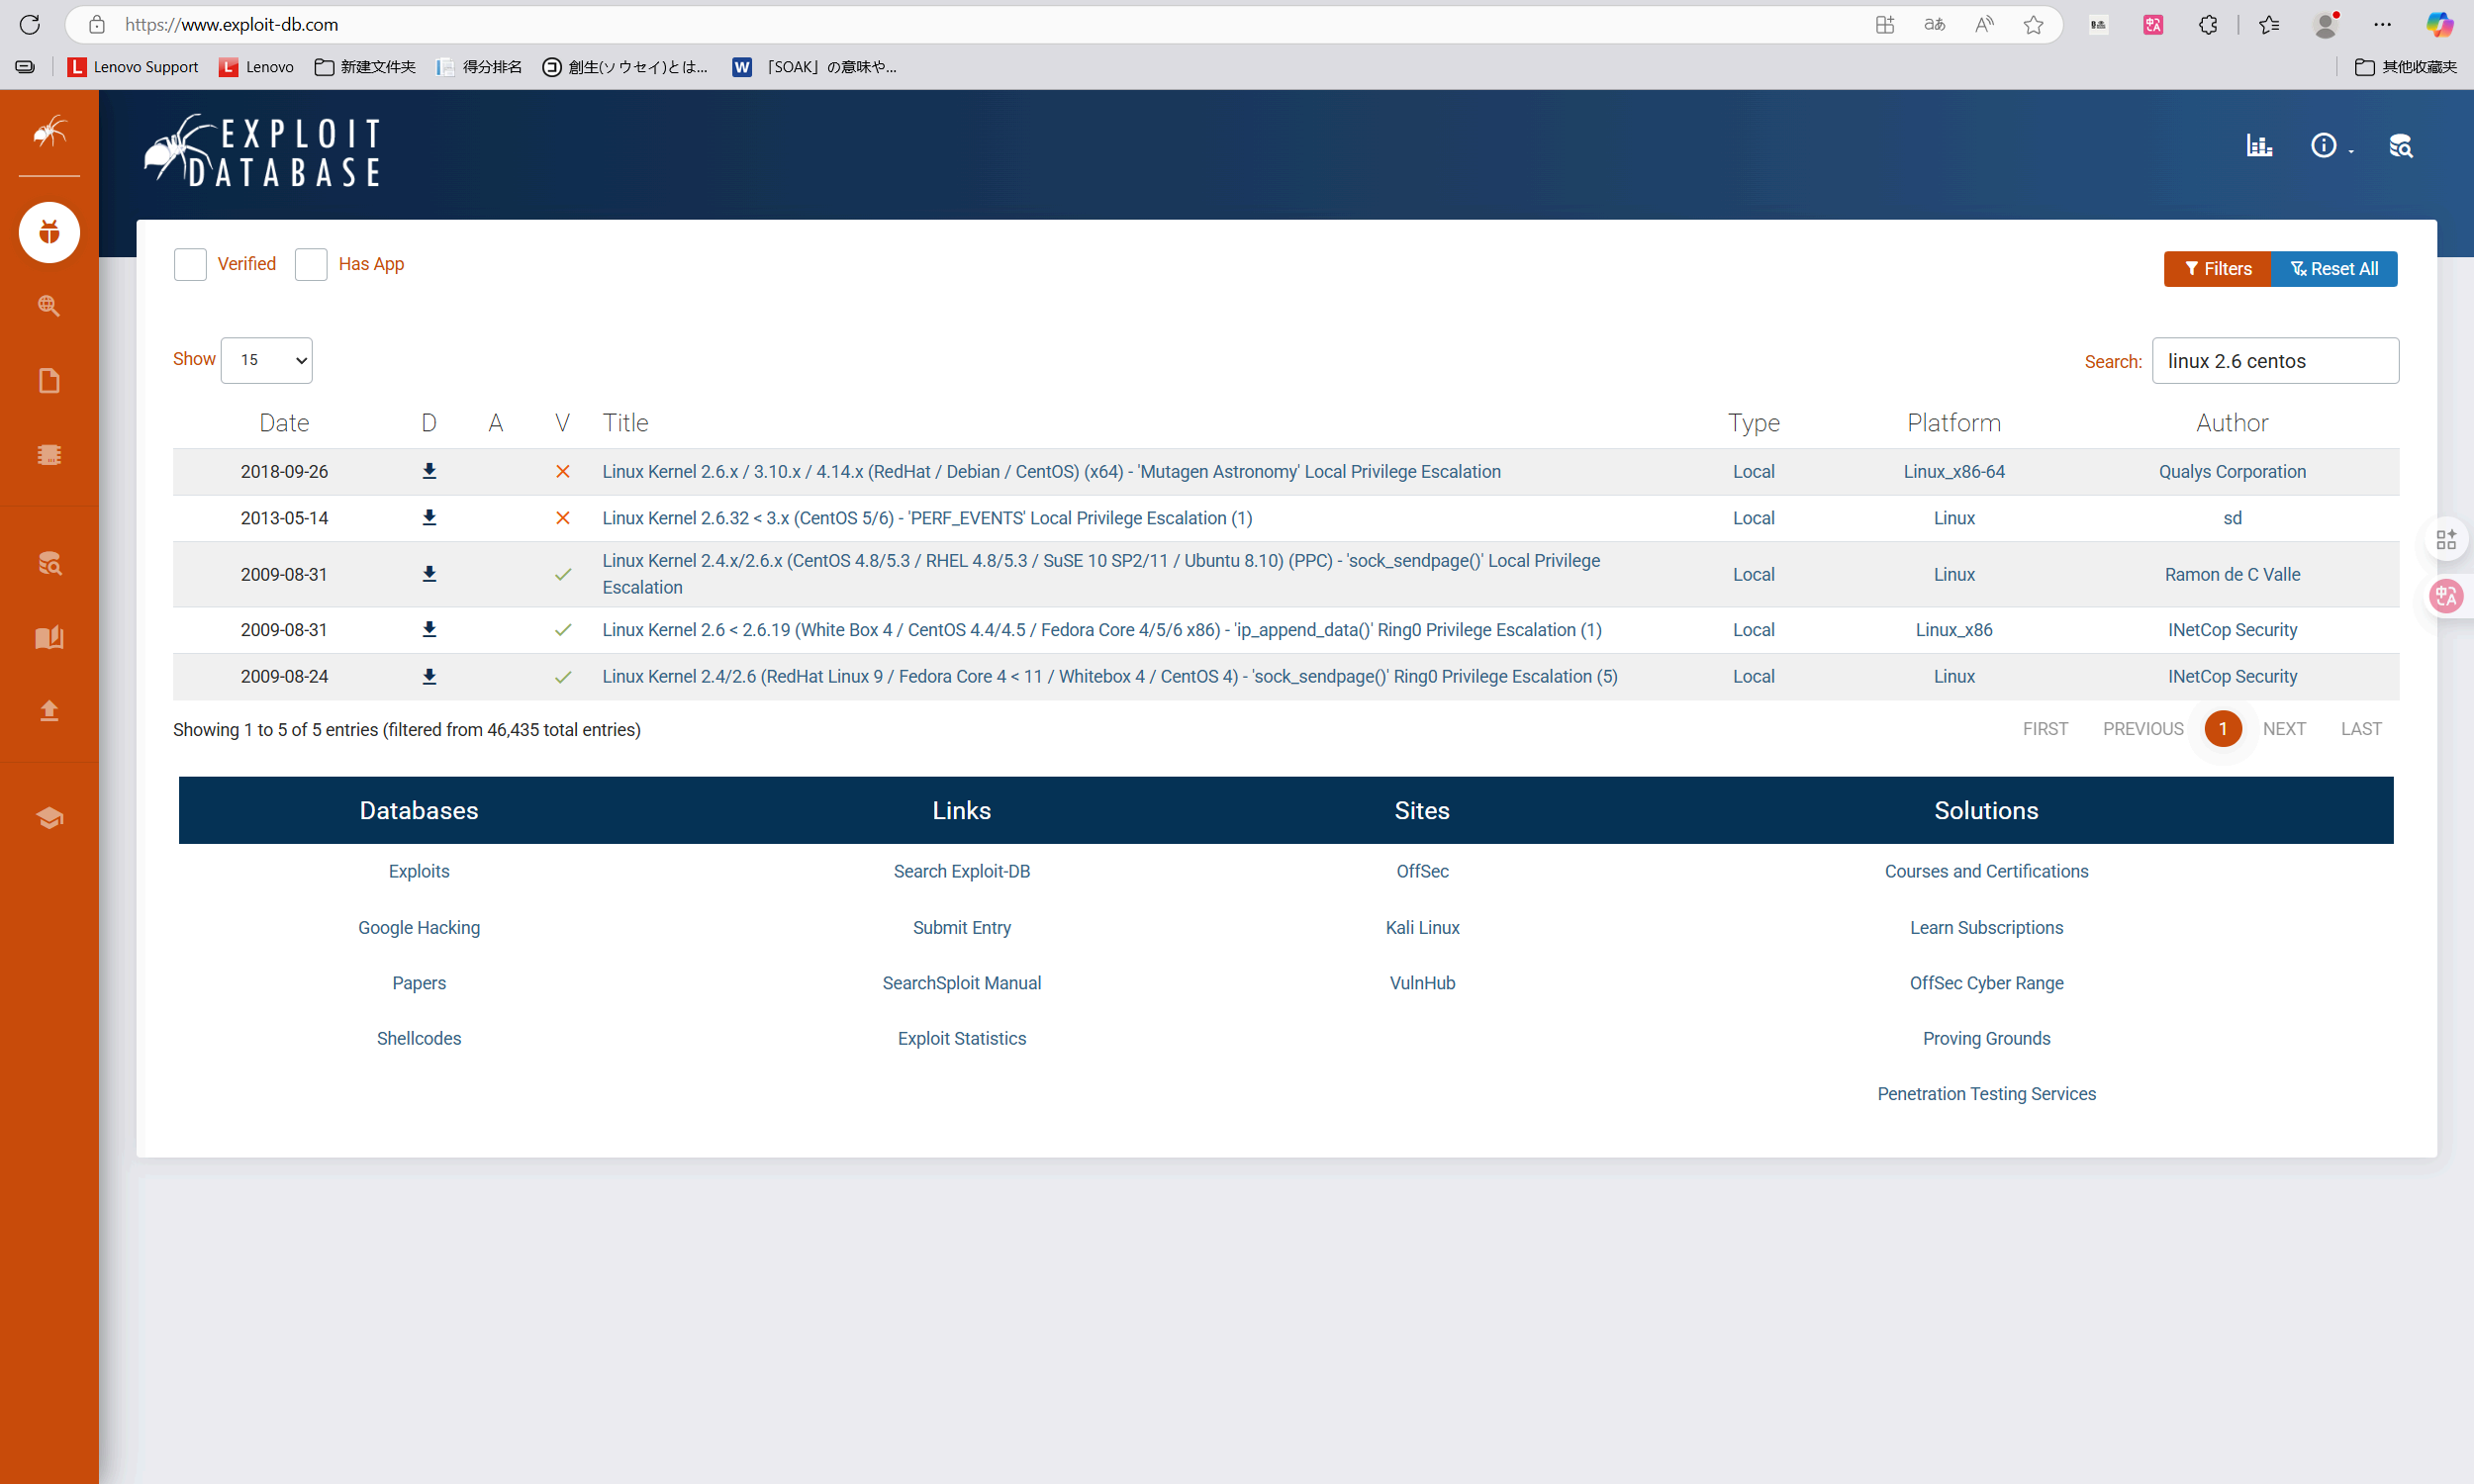Open the PERF_EVENTS Local Privilege Escalation link
Screen dimensions: 2474x1484
point(926,518)
